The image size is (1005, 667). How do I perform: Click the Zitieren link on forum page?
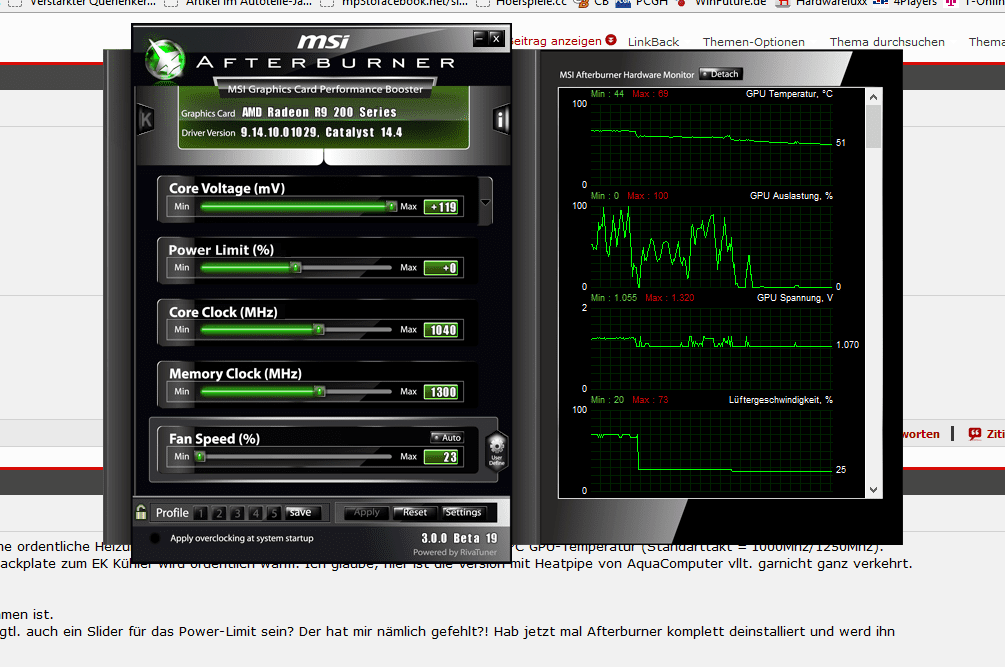coord(995,434)
